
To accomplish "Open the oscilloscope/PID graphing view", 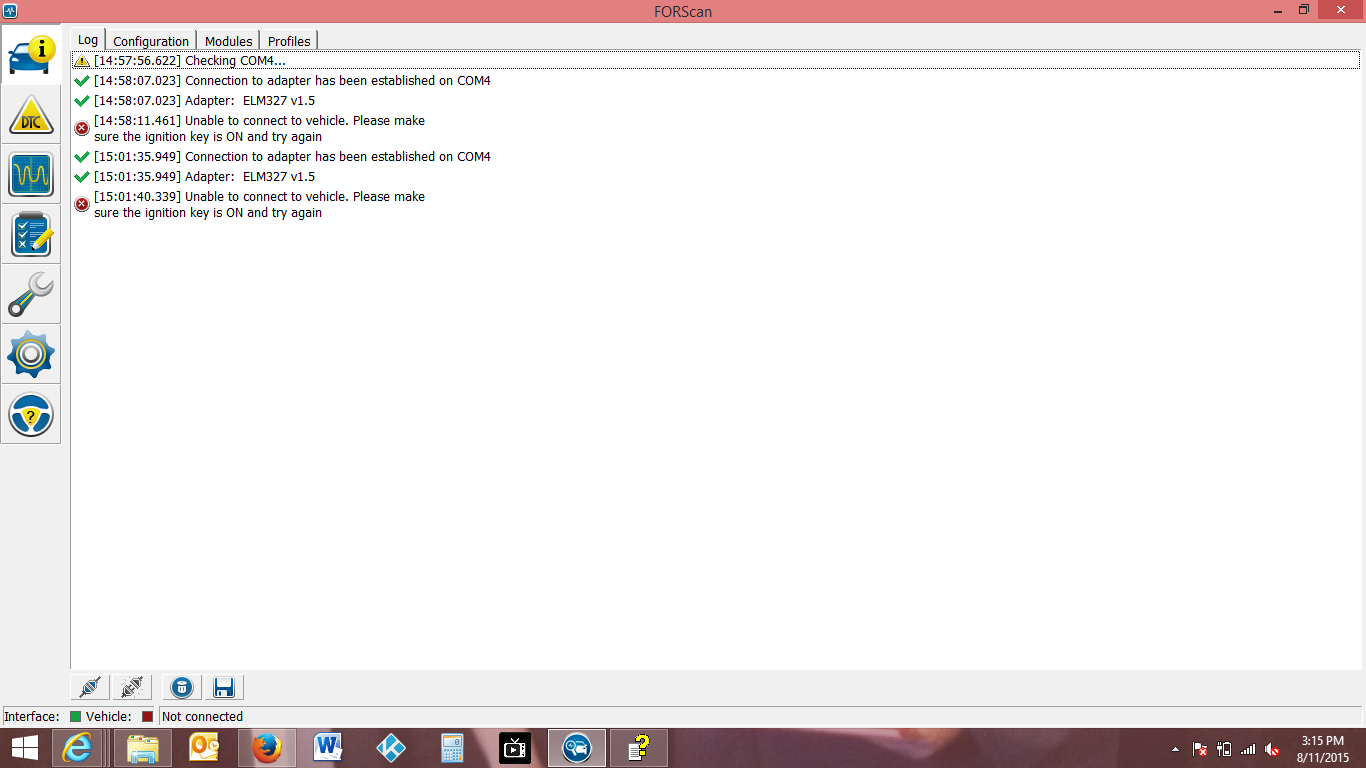I will coord(30,174).
